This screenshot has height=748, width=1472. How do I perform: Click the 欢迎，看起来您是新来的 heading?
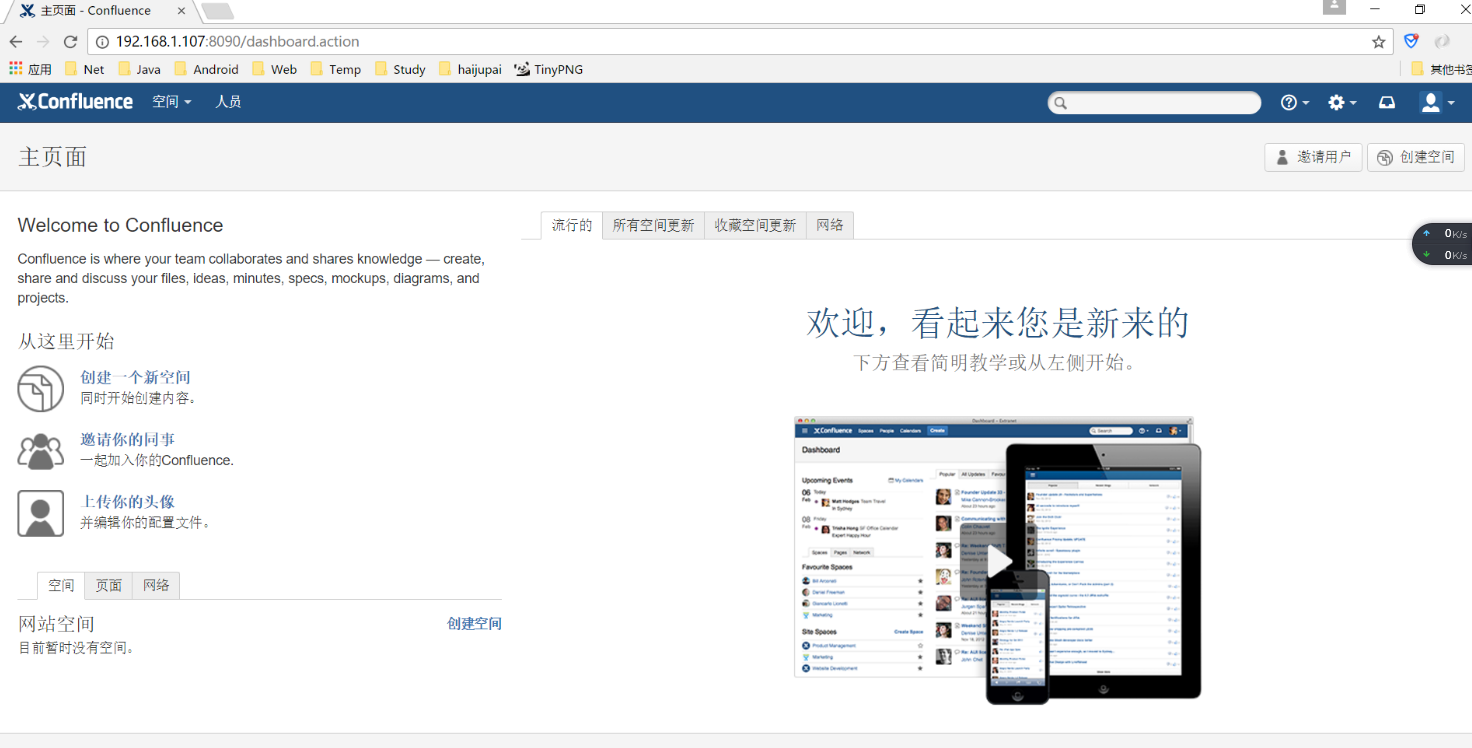998,323
